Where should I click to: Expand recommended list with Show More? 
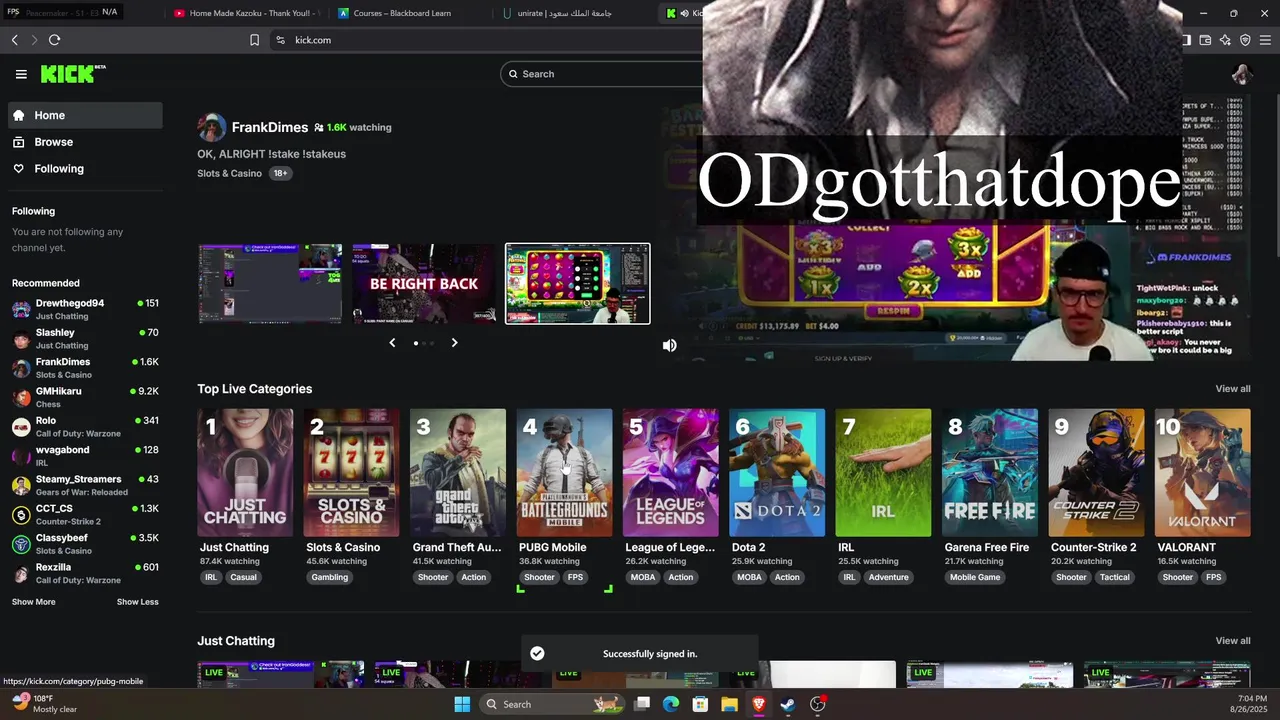coord(34,602)
